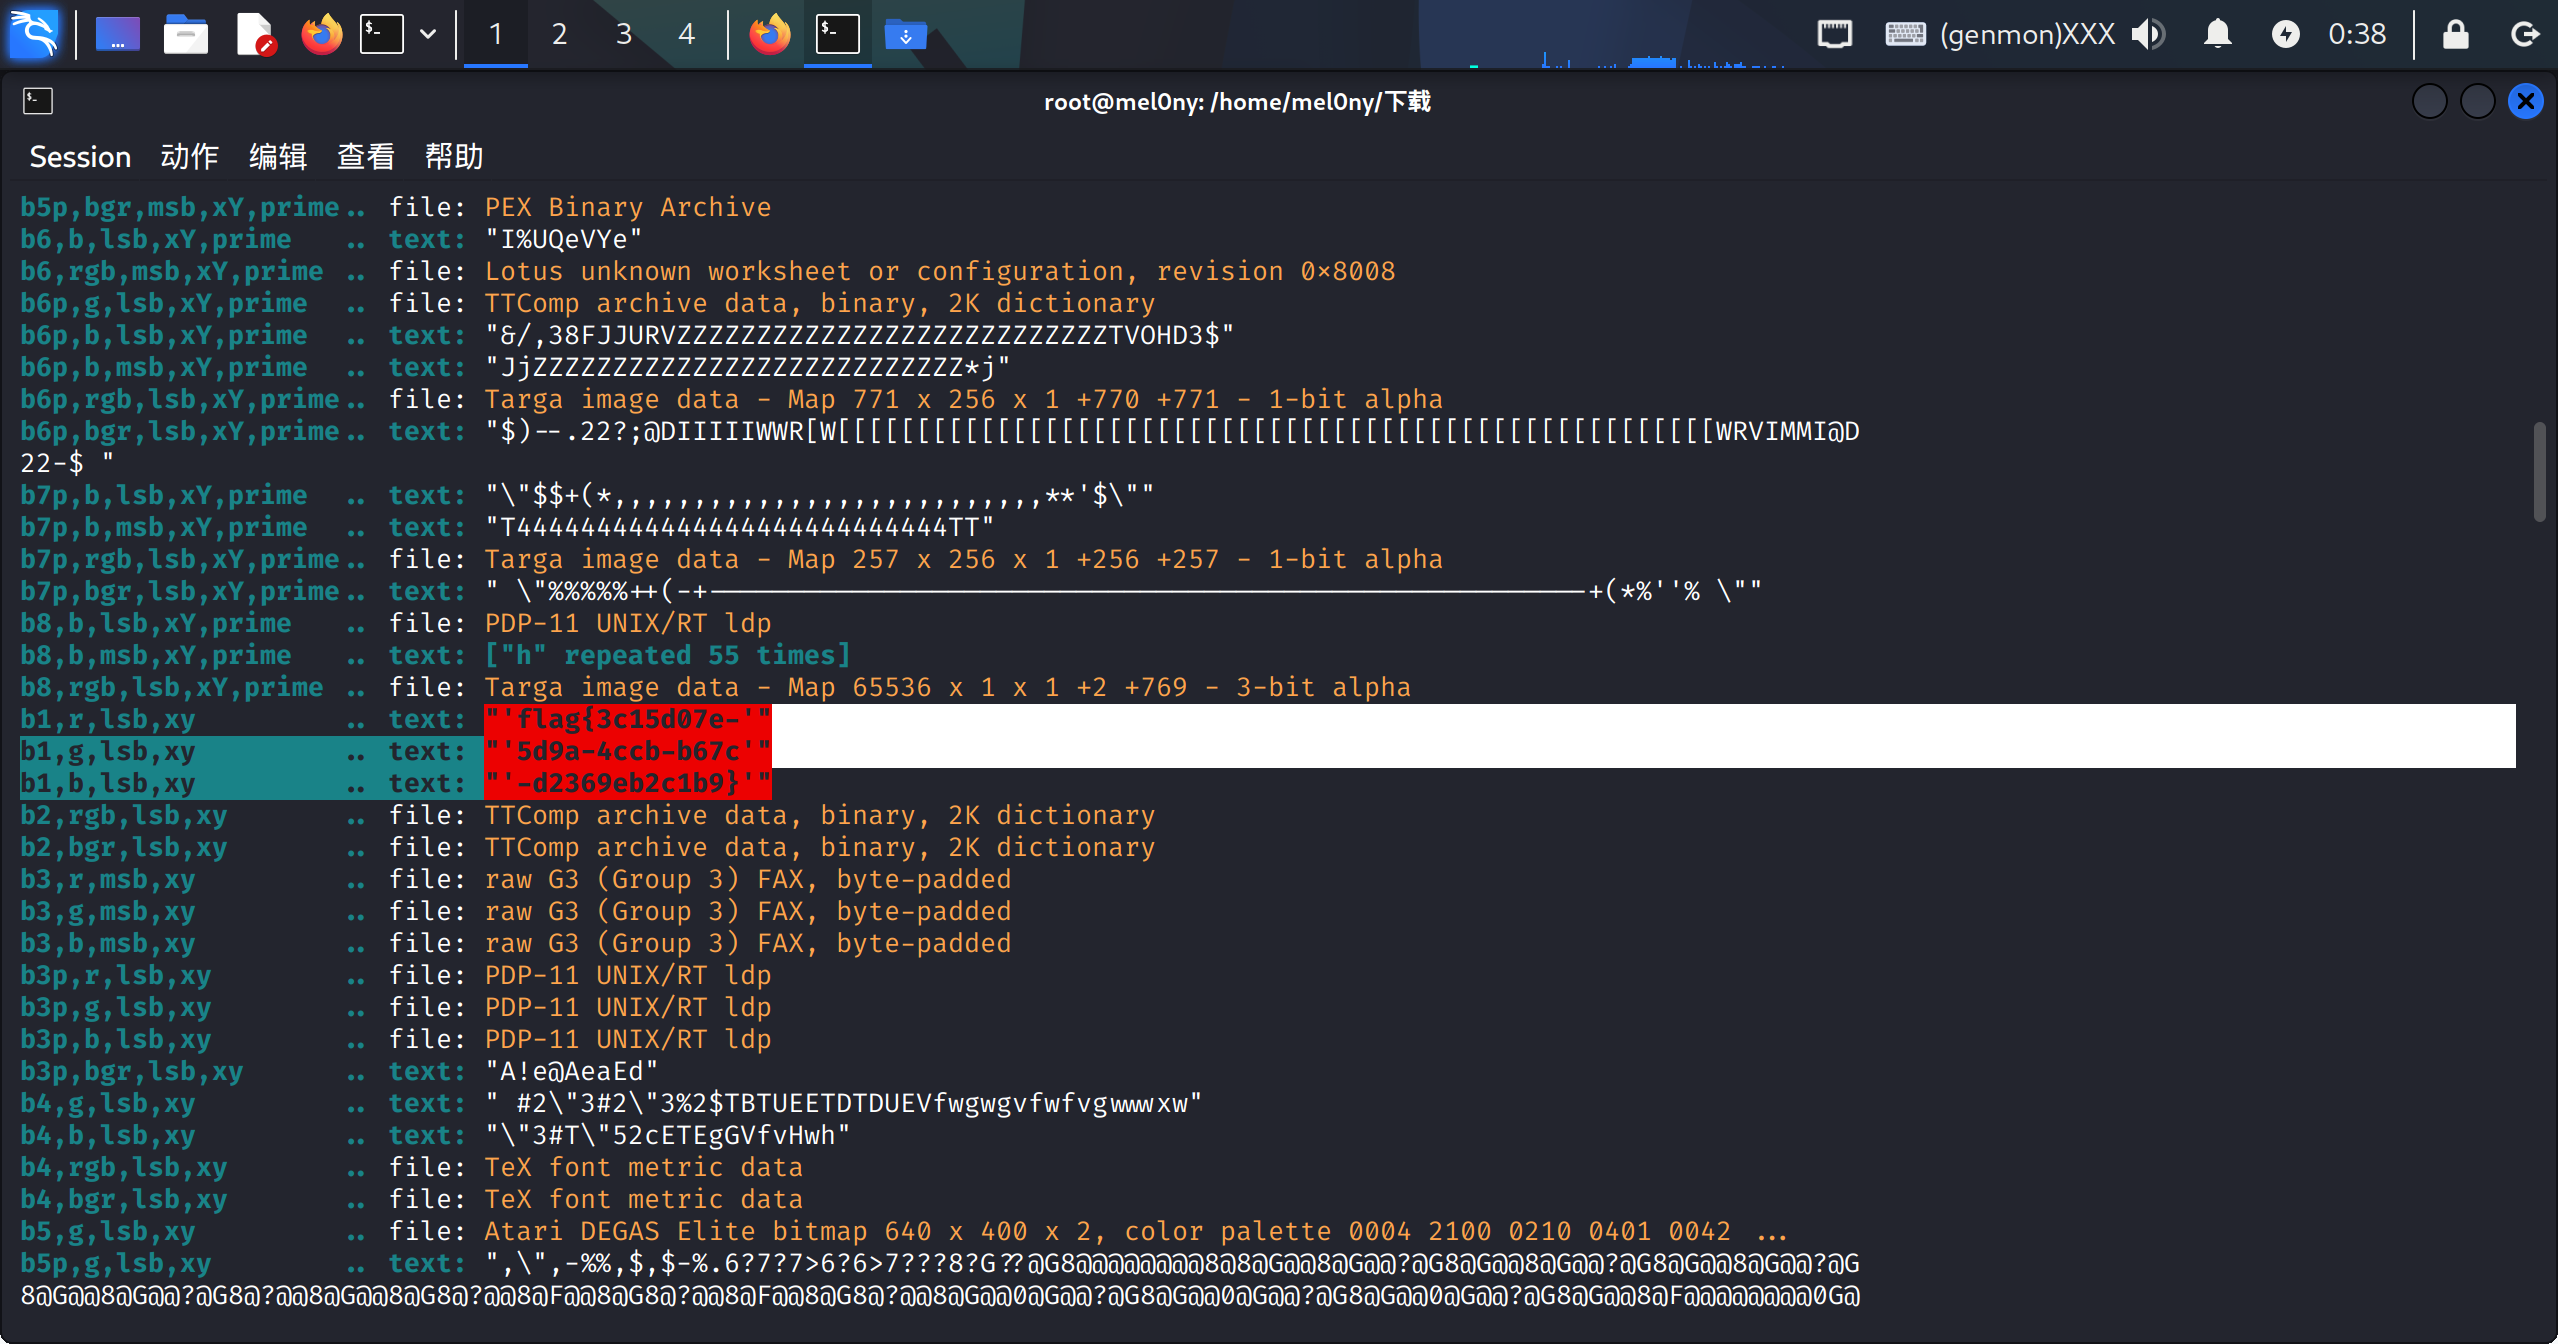Screen dimensions: 2558x1344
Task: Click the log out icon
Action: point(2525,34)
